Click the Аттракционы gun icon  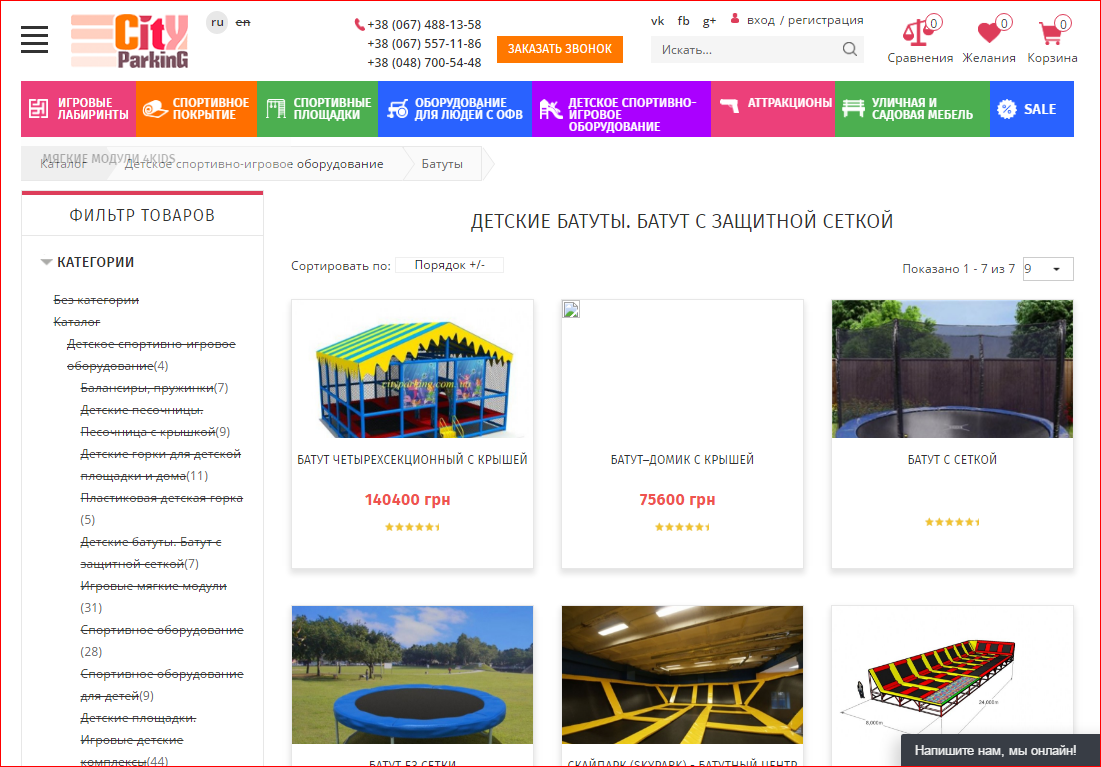click(x=730, y=105)
